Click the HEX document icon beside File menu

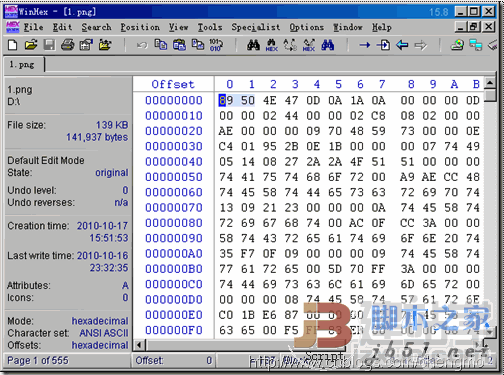[13, 27]
